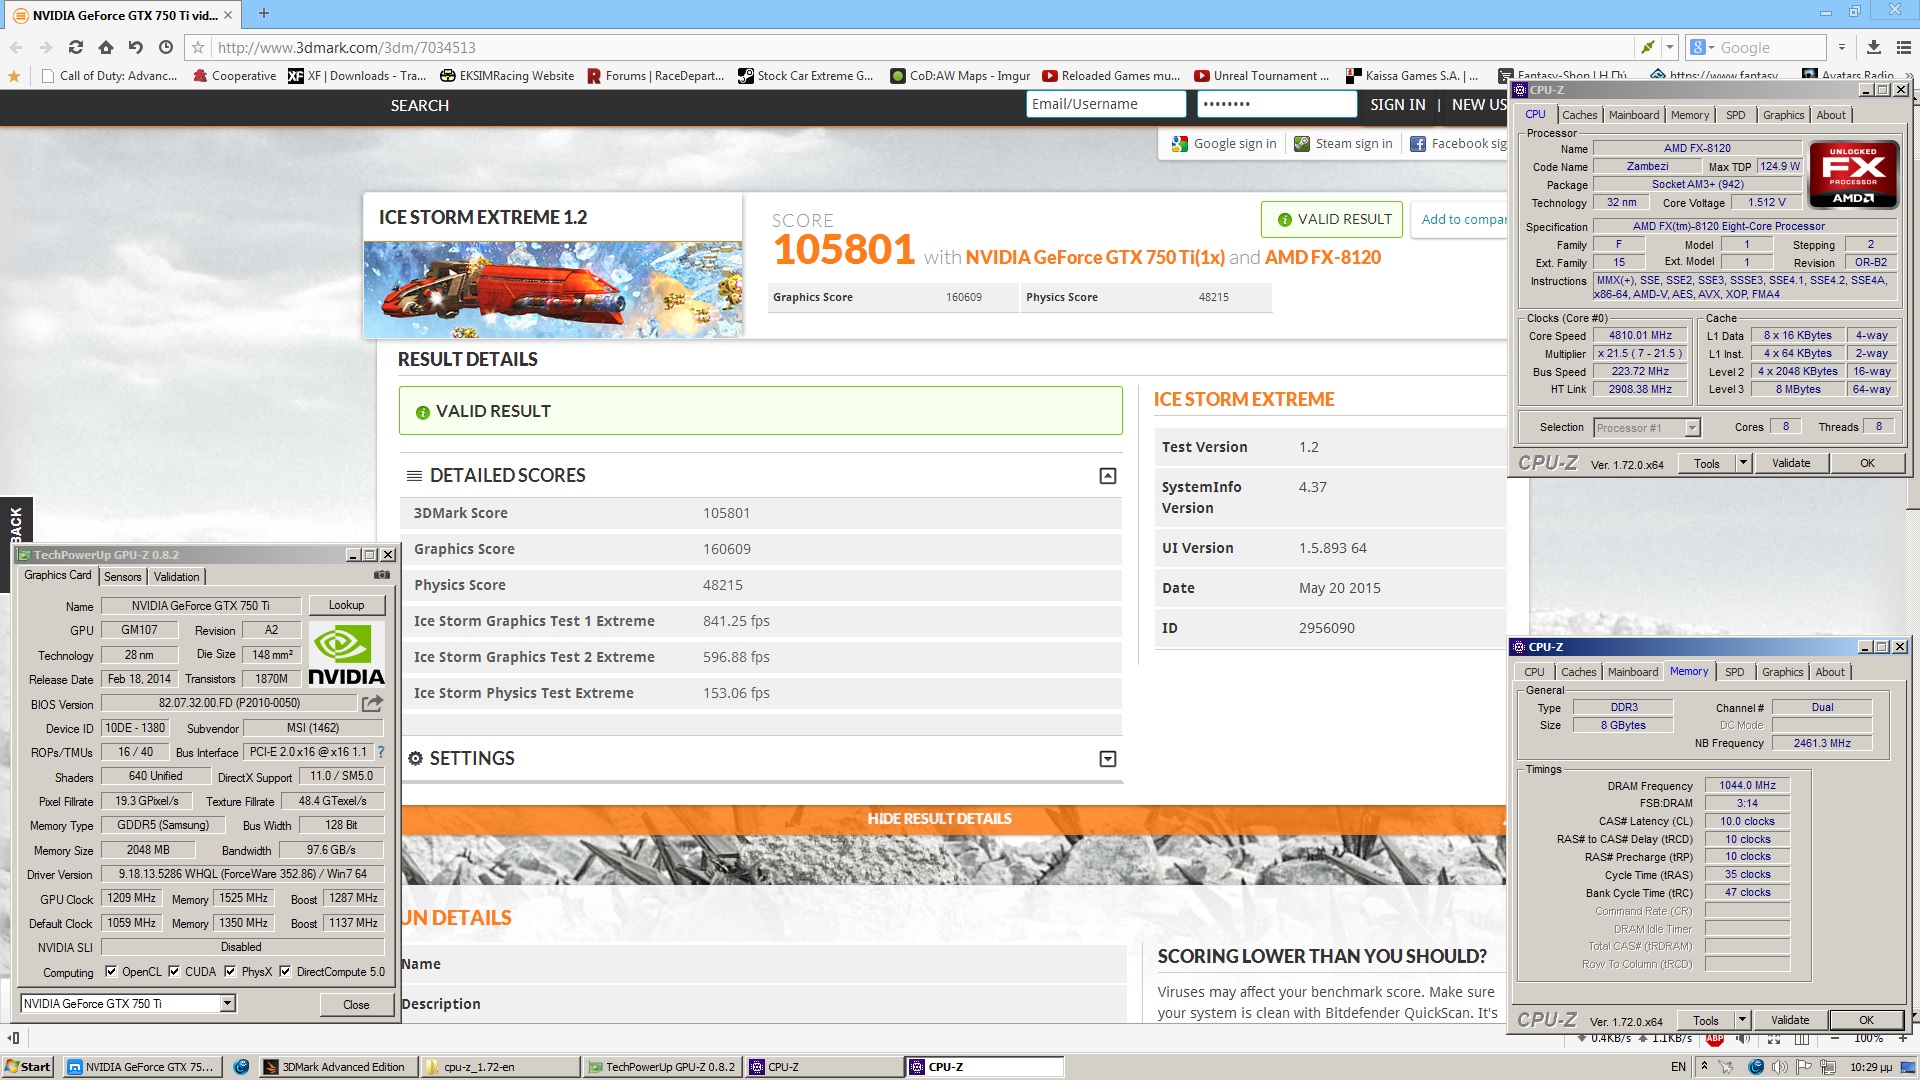Toggle the DirectCompute 5.0 checkbox
The image size is (1920, 1080).
click(x=285, y=971)
